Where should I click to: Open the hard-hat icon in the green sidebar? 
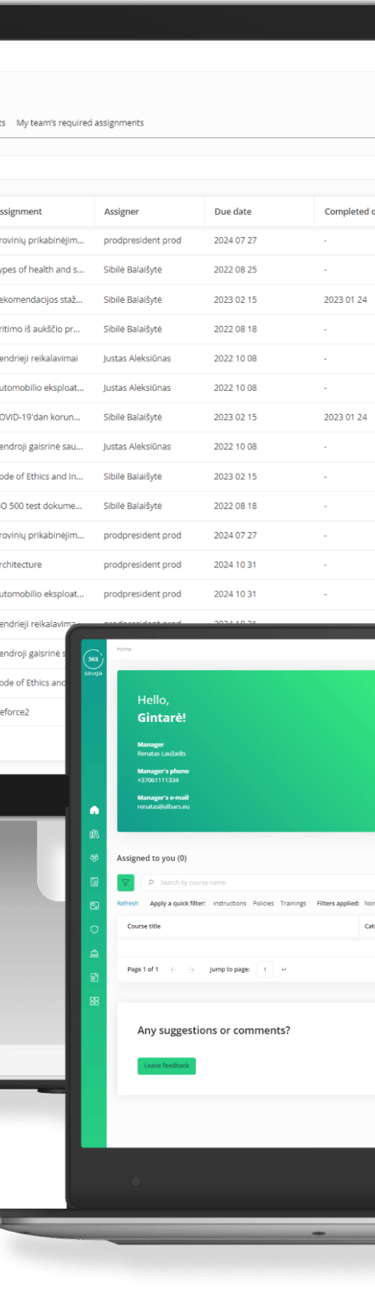point(94,953)
